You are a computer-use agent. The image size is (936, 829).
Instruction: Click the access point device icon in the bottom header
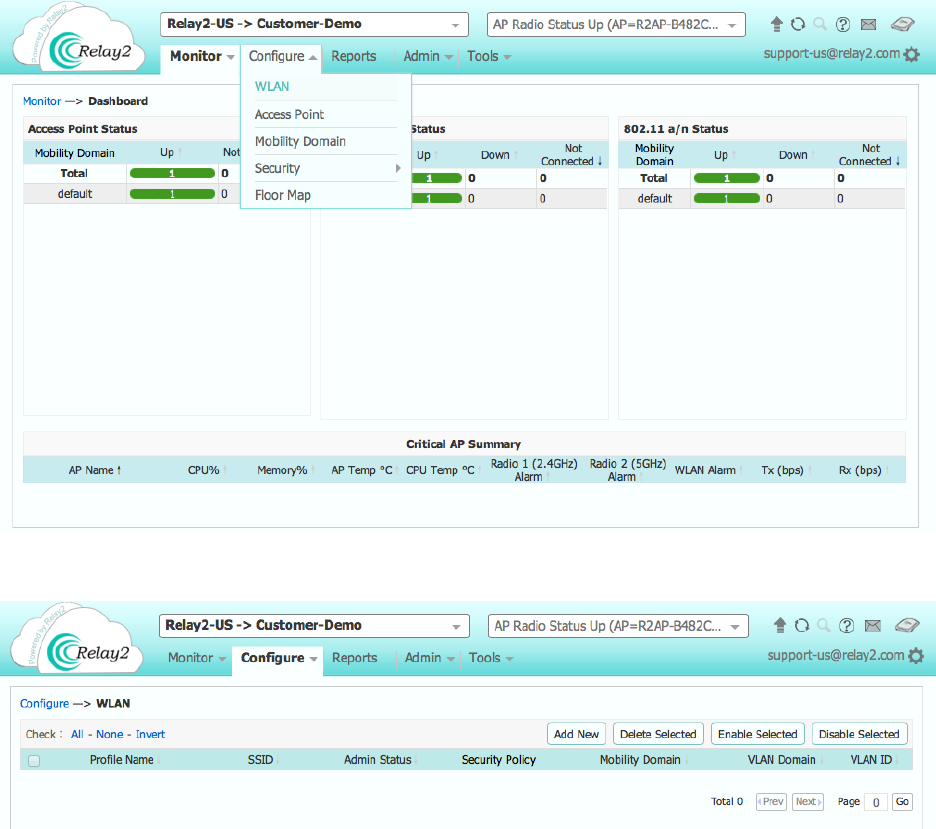click(907, 625)
